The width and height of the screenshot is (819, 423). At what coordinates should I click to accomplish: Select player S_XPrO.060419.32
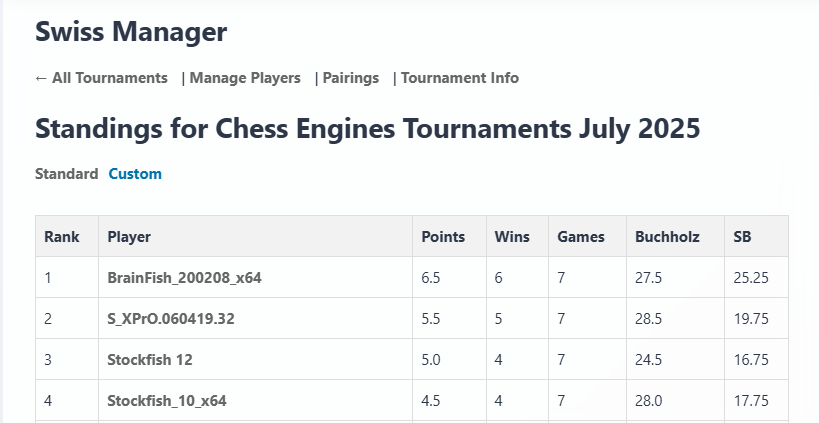tap(171, 318)
